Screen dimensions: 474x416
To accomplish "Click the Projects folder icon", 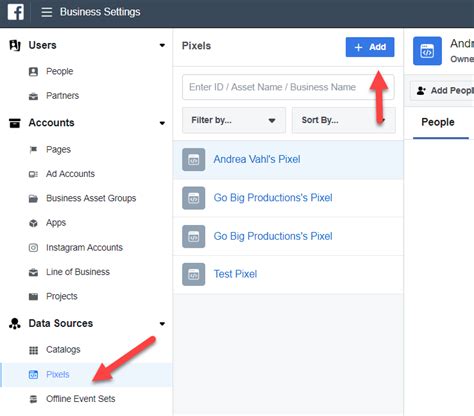I will [33, 297].
